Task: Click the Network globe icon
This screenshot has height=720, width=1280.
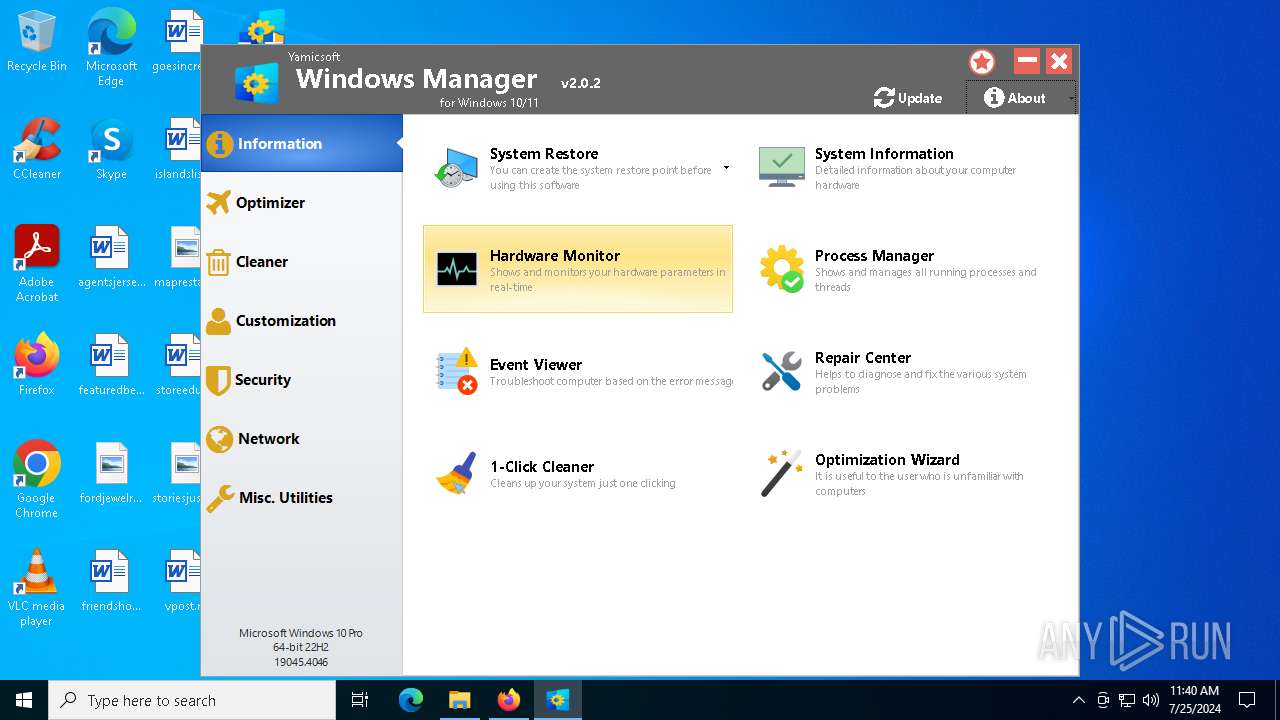Action: (219, 439)
